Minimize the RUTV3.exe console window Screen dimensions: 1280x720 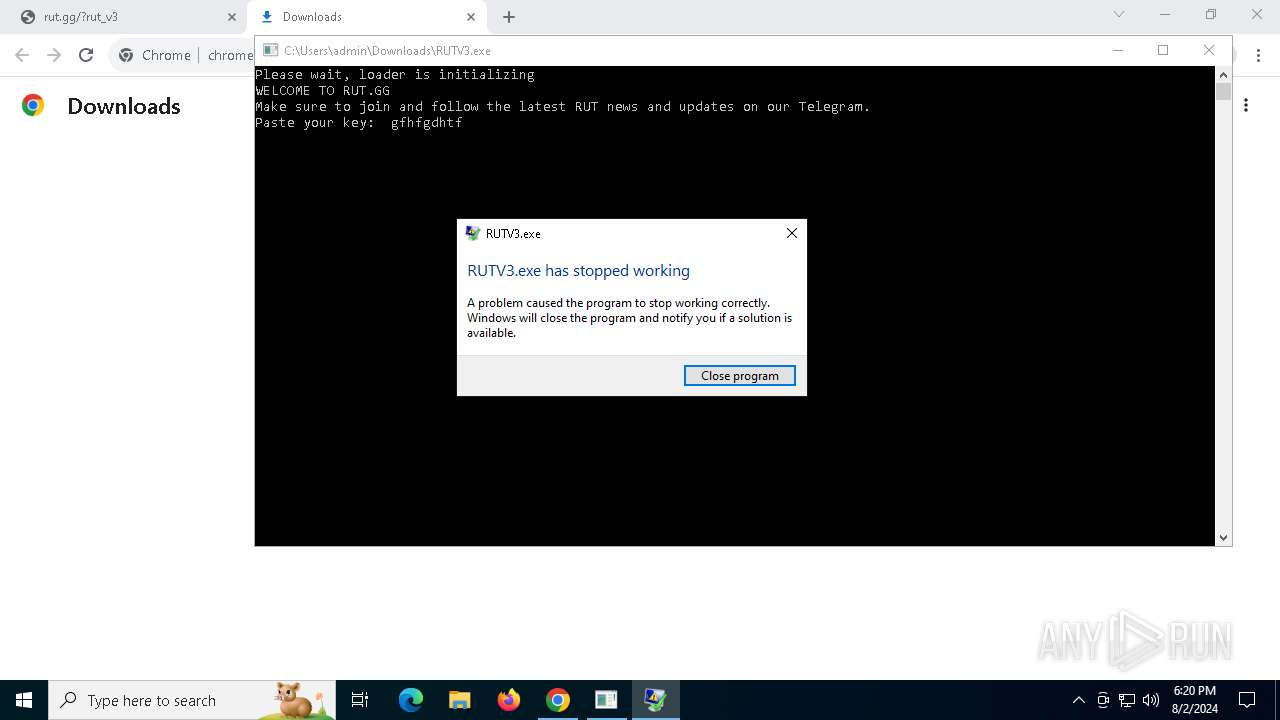coord(1118,50)
